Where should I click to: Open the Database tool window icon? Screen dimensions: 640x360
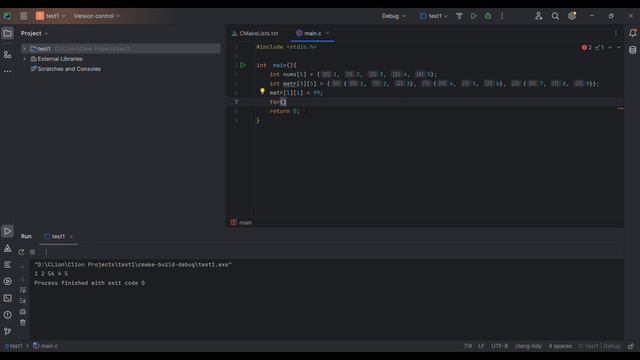point(633,50)
